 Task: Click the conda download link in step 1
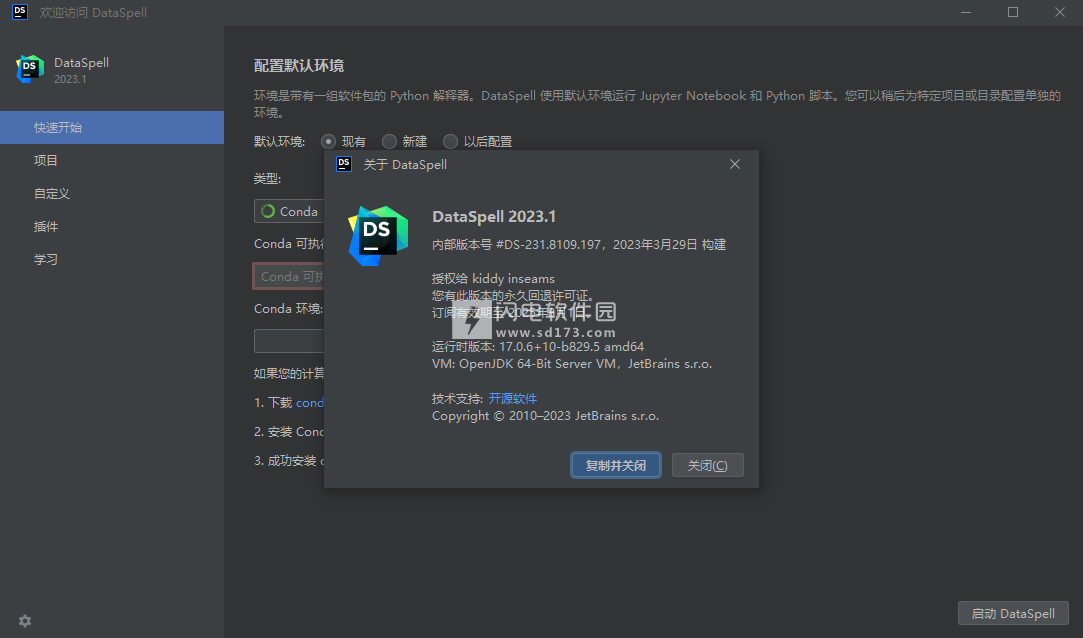(310, 403)
